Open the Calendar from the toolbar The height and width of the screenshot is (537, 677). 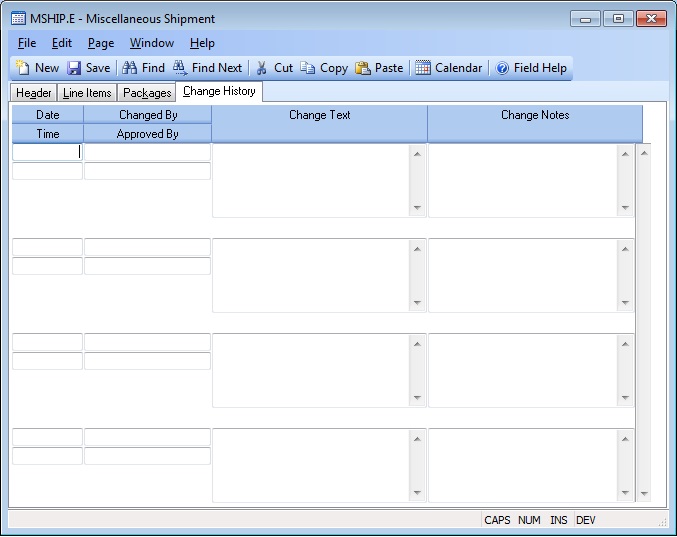coord(423,68)
